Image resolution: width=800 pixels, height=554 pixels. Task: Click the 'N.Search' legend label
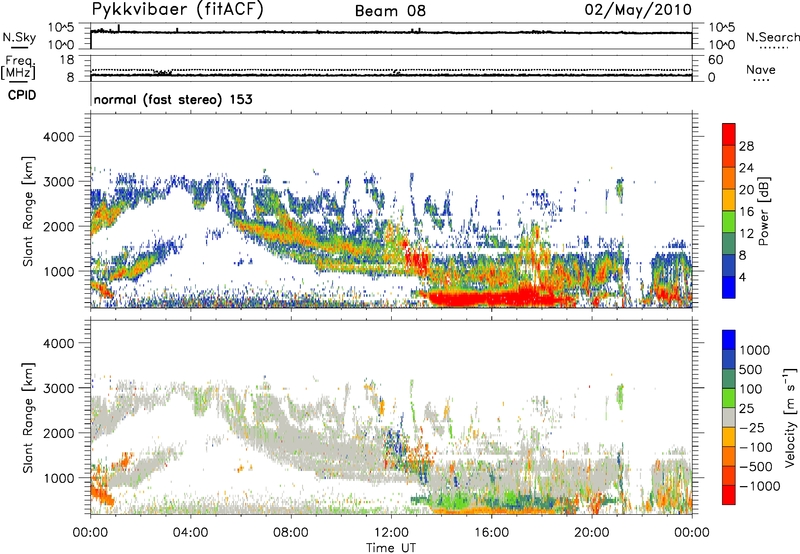point(772,37)
